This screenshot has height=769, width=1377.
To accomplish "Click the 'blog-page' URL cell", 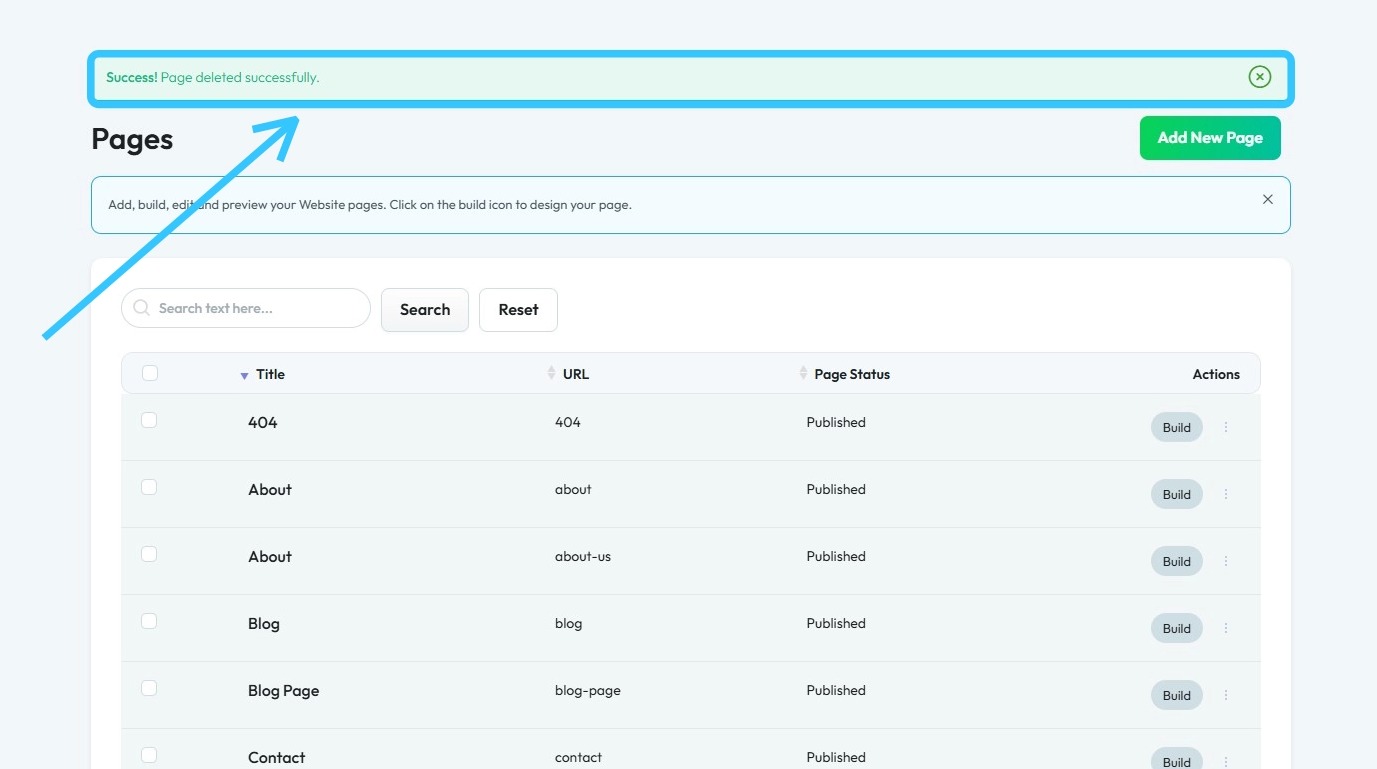I will pyautogui.click(x=588, y=690).
